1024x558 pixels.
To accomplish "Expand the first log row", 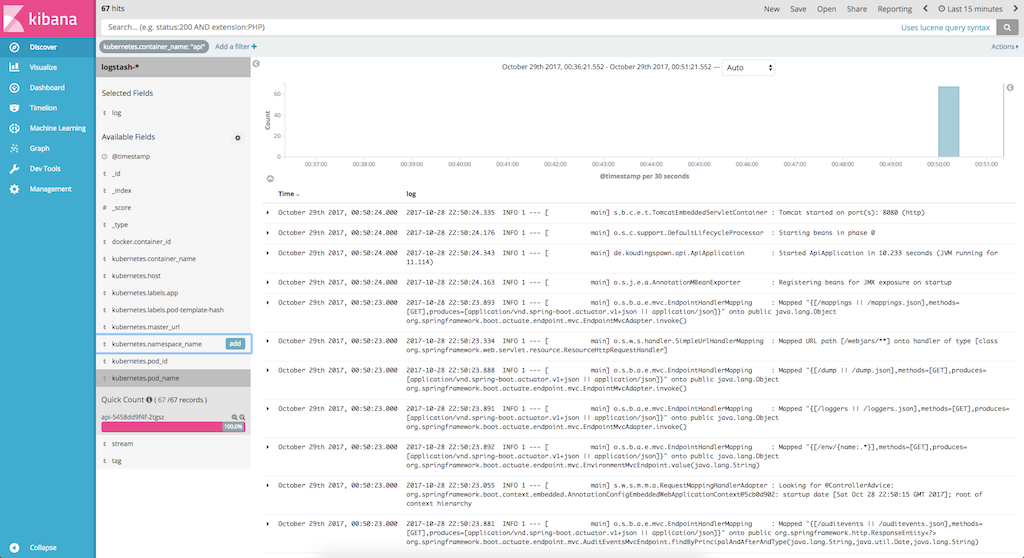I will click(x=267, y=213).
